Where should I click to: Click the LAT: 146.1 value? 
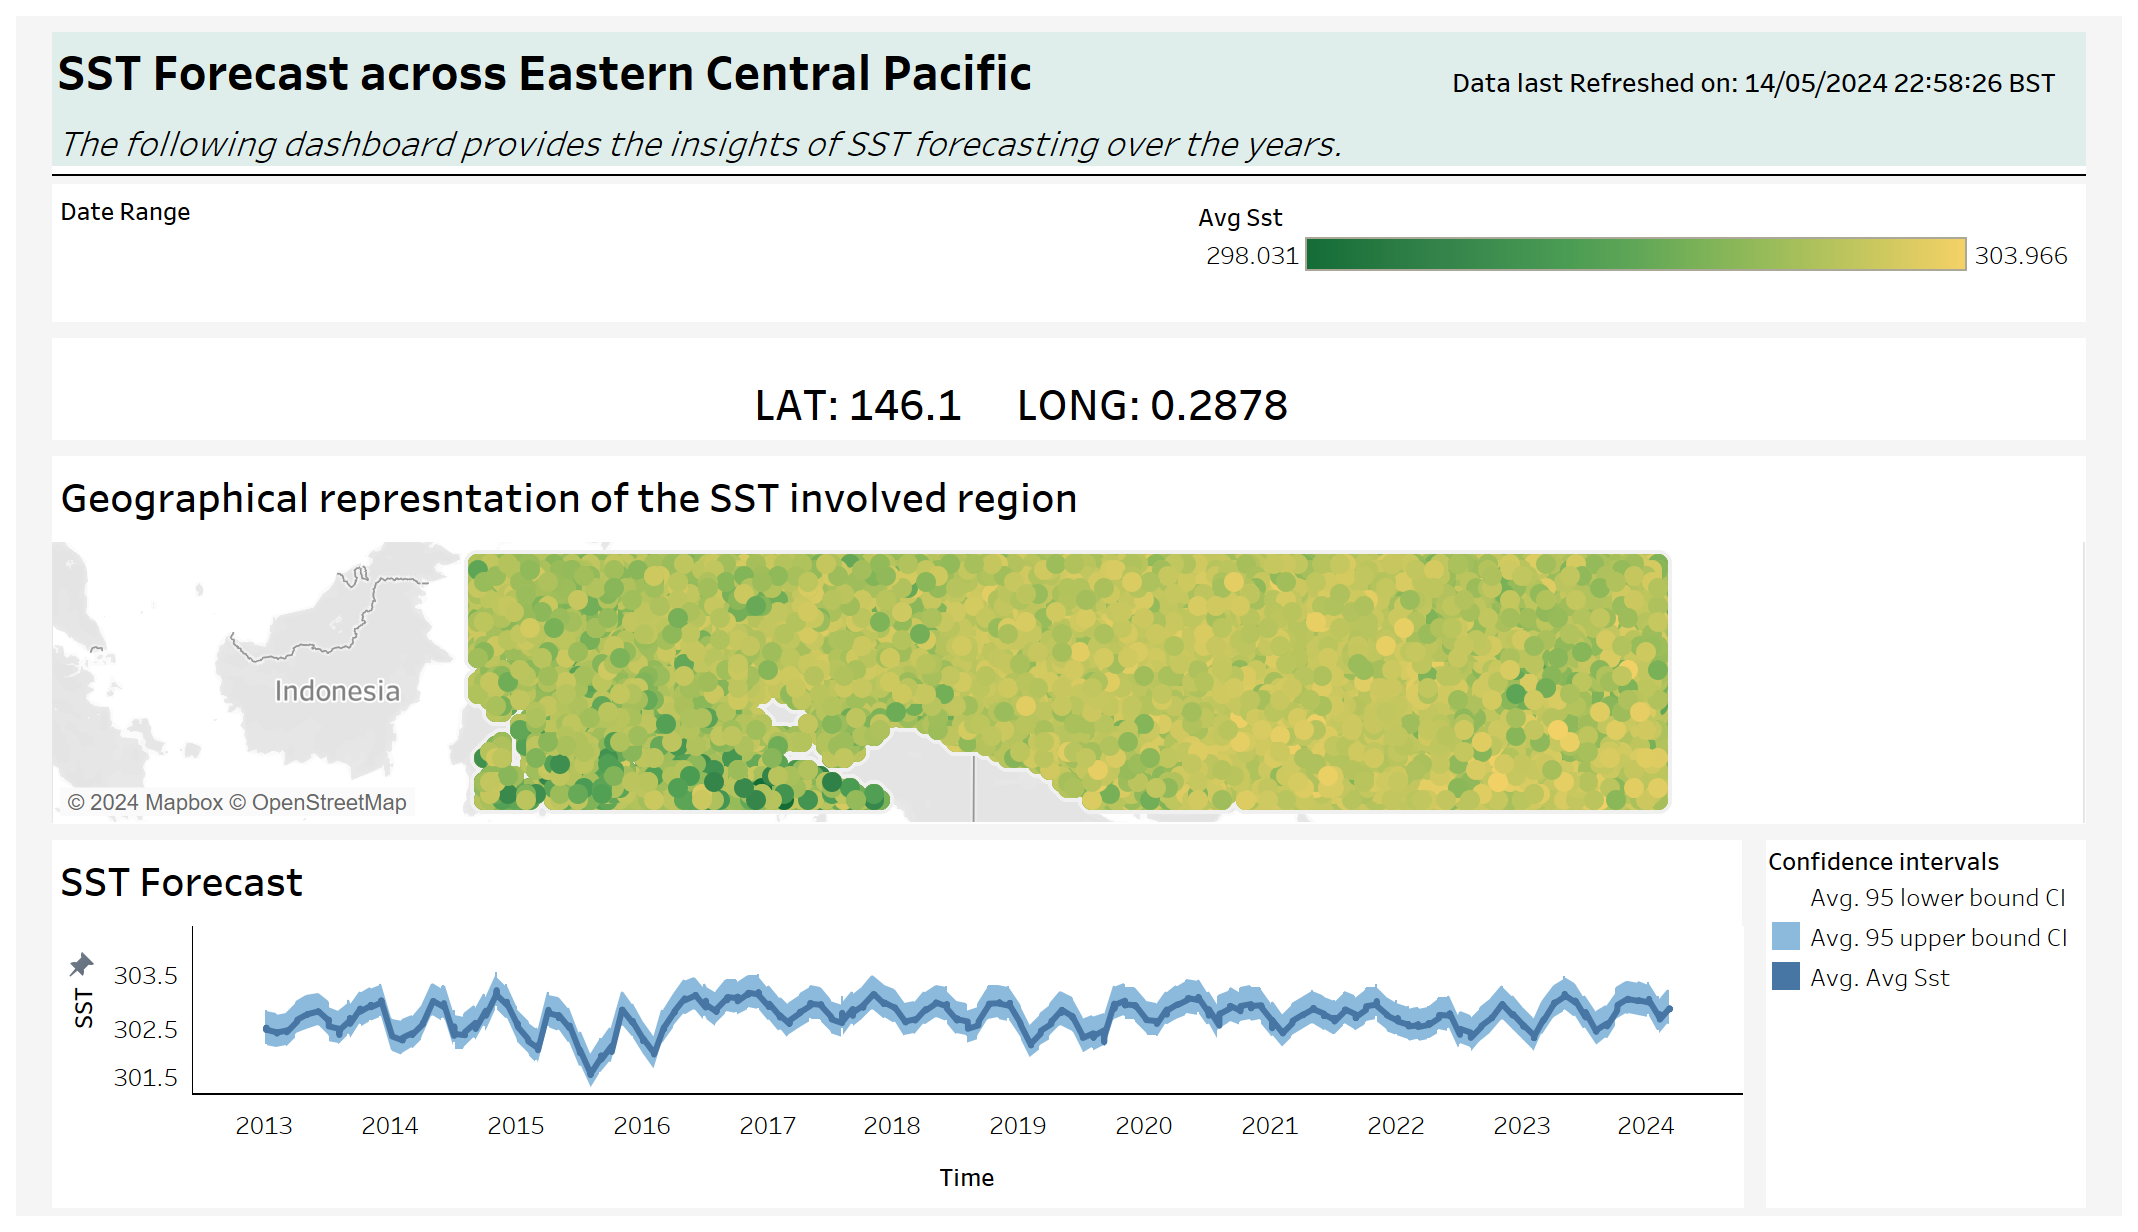[858, 405]
